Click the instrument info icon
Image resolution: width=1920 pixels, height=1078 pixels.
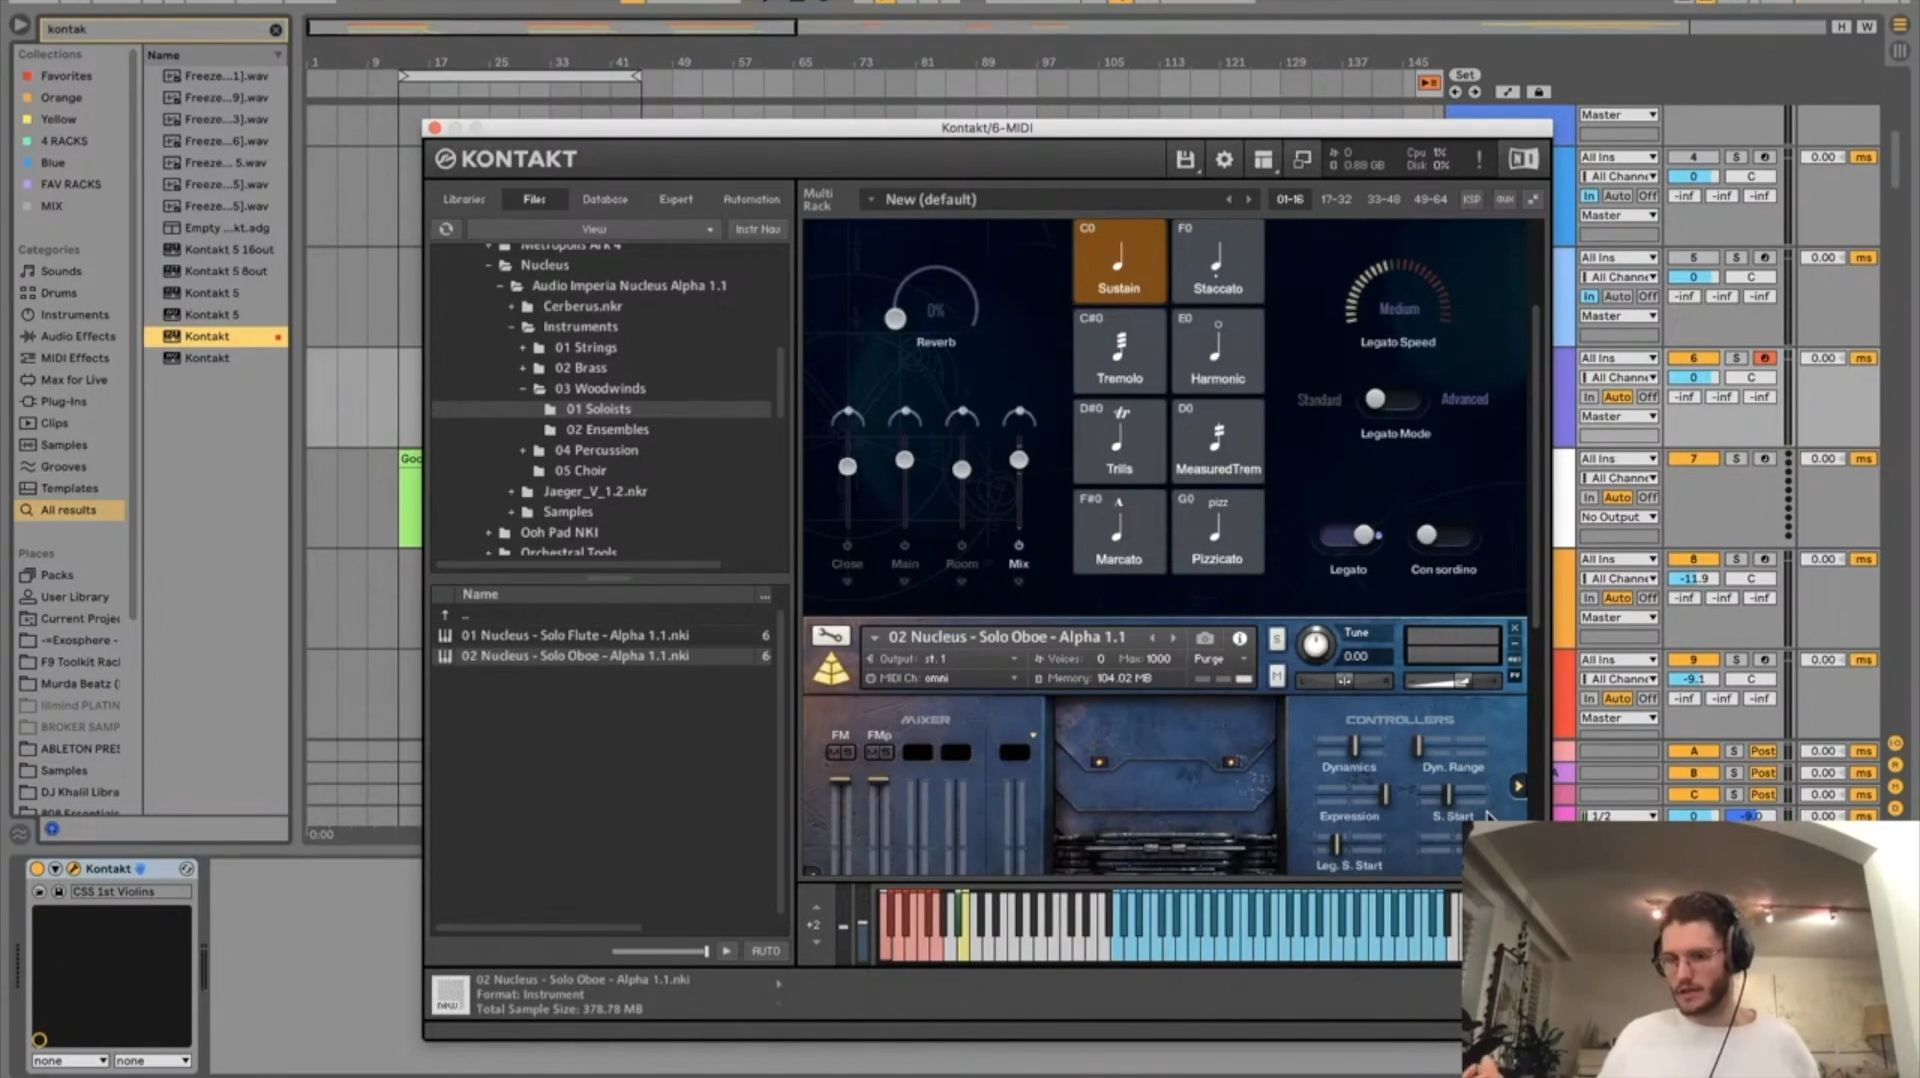click(x=1240, y=638)
